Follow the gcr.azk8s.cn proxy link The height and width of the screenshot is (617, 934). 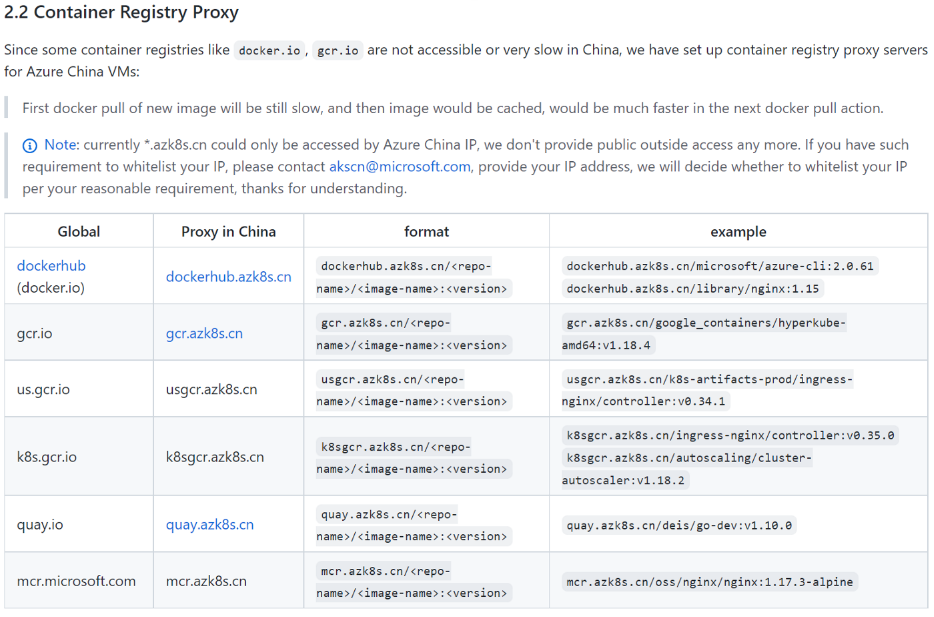point(204,334)
